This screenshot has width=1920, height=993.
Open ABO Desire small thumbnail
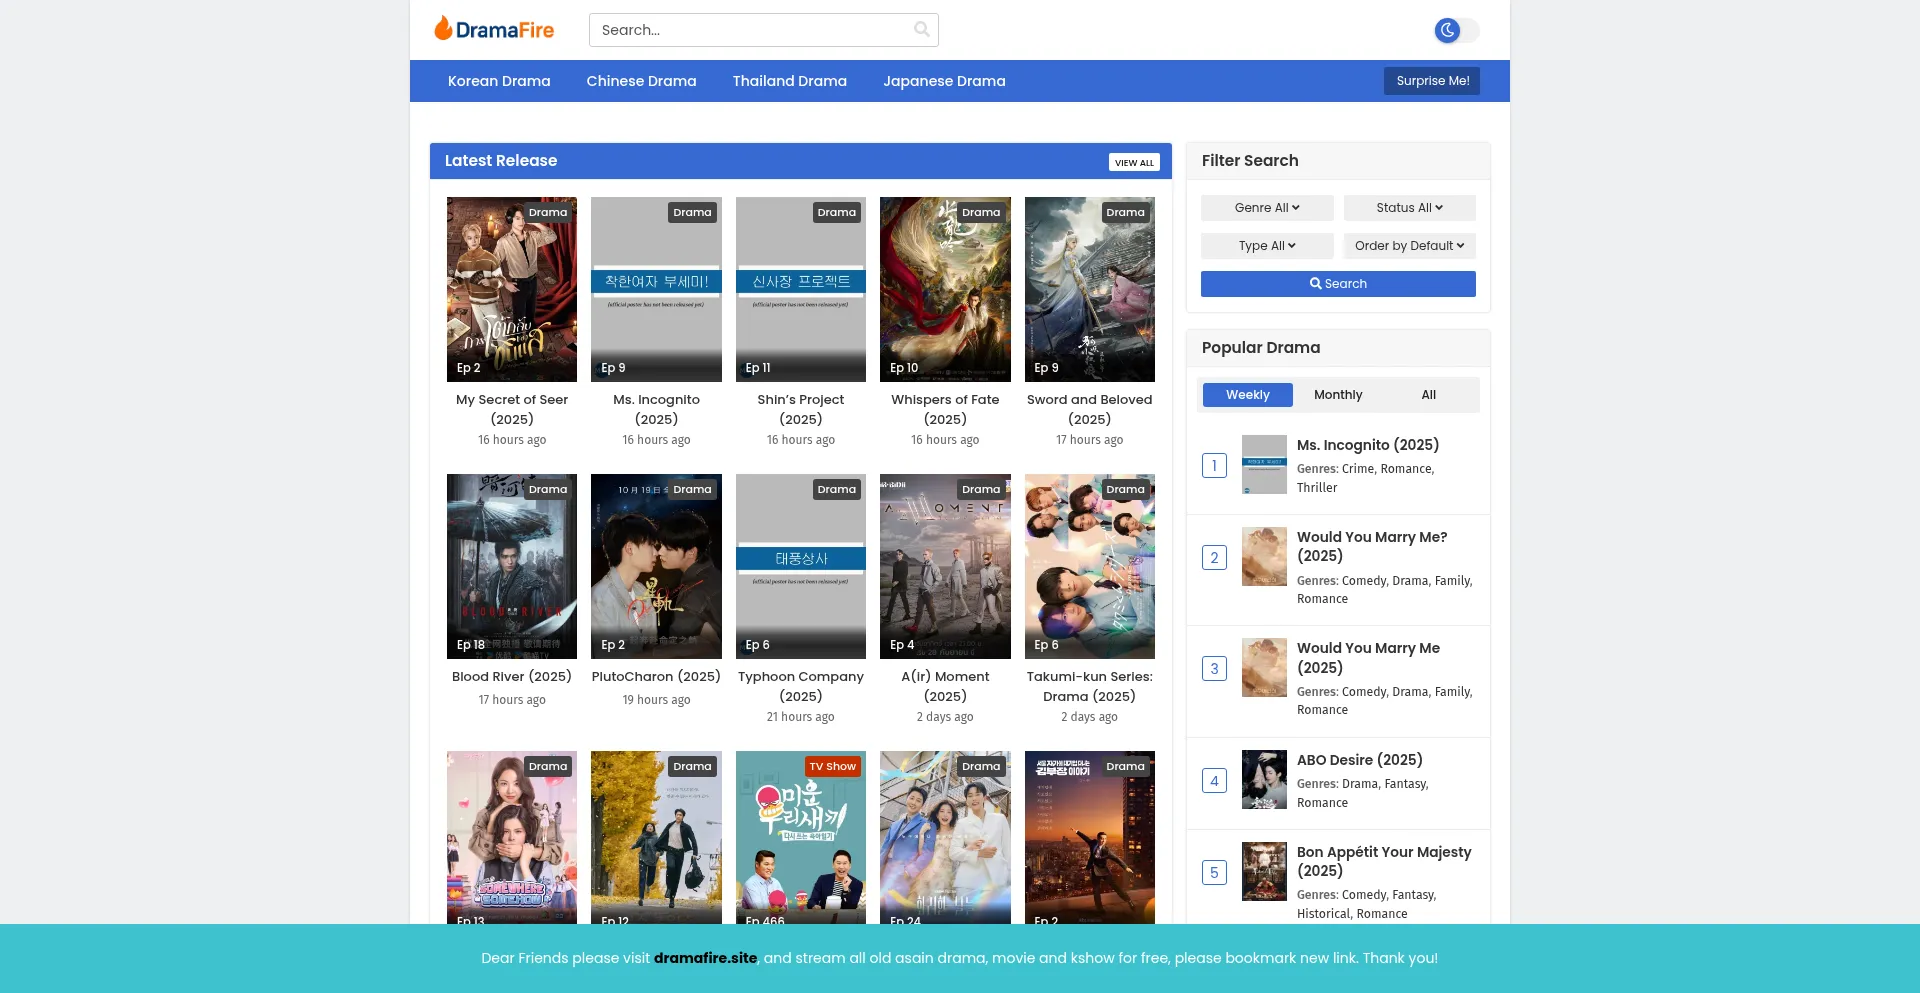point(1264,780)
